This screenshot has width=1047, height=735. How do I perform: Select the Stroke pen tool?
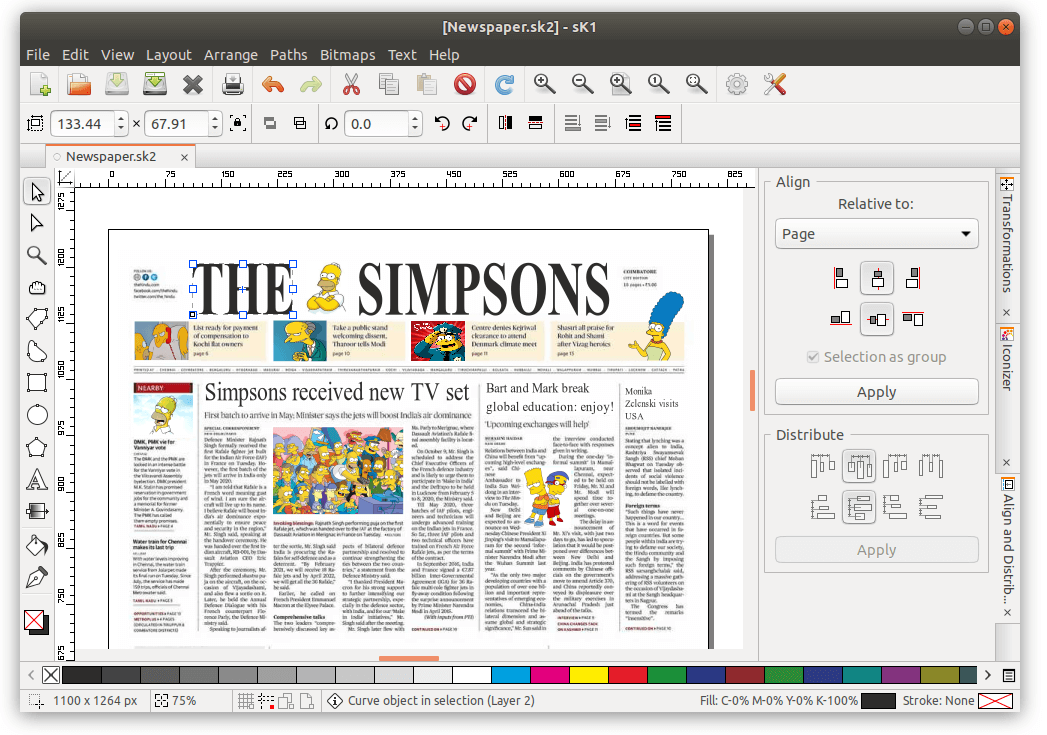coord(37,577)
